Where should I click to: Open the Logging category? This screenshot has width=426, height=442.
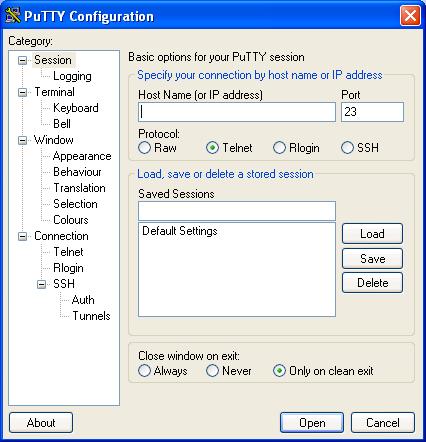point(72,76)
